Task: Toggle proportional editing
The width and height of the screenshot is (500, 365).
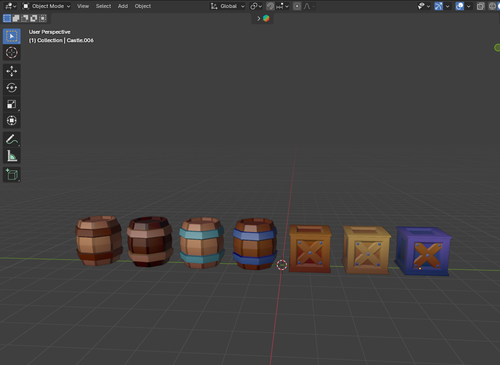Action: (297, 6)
